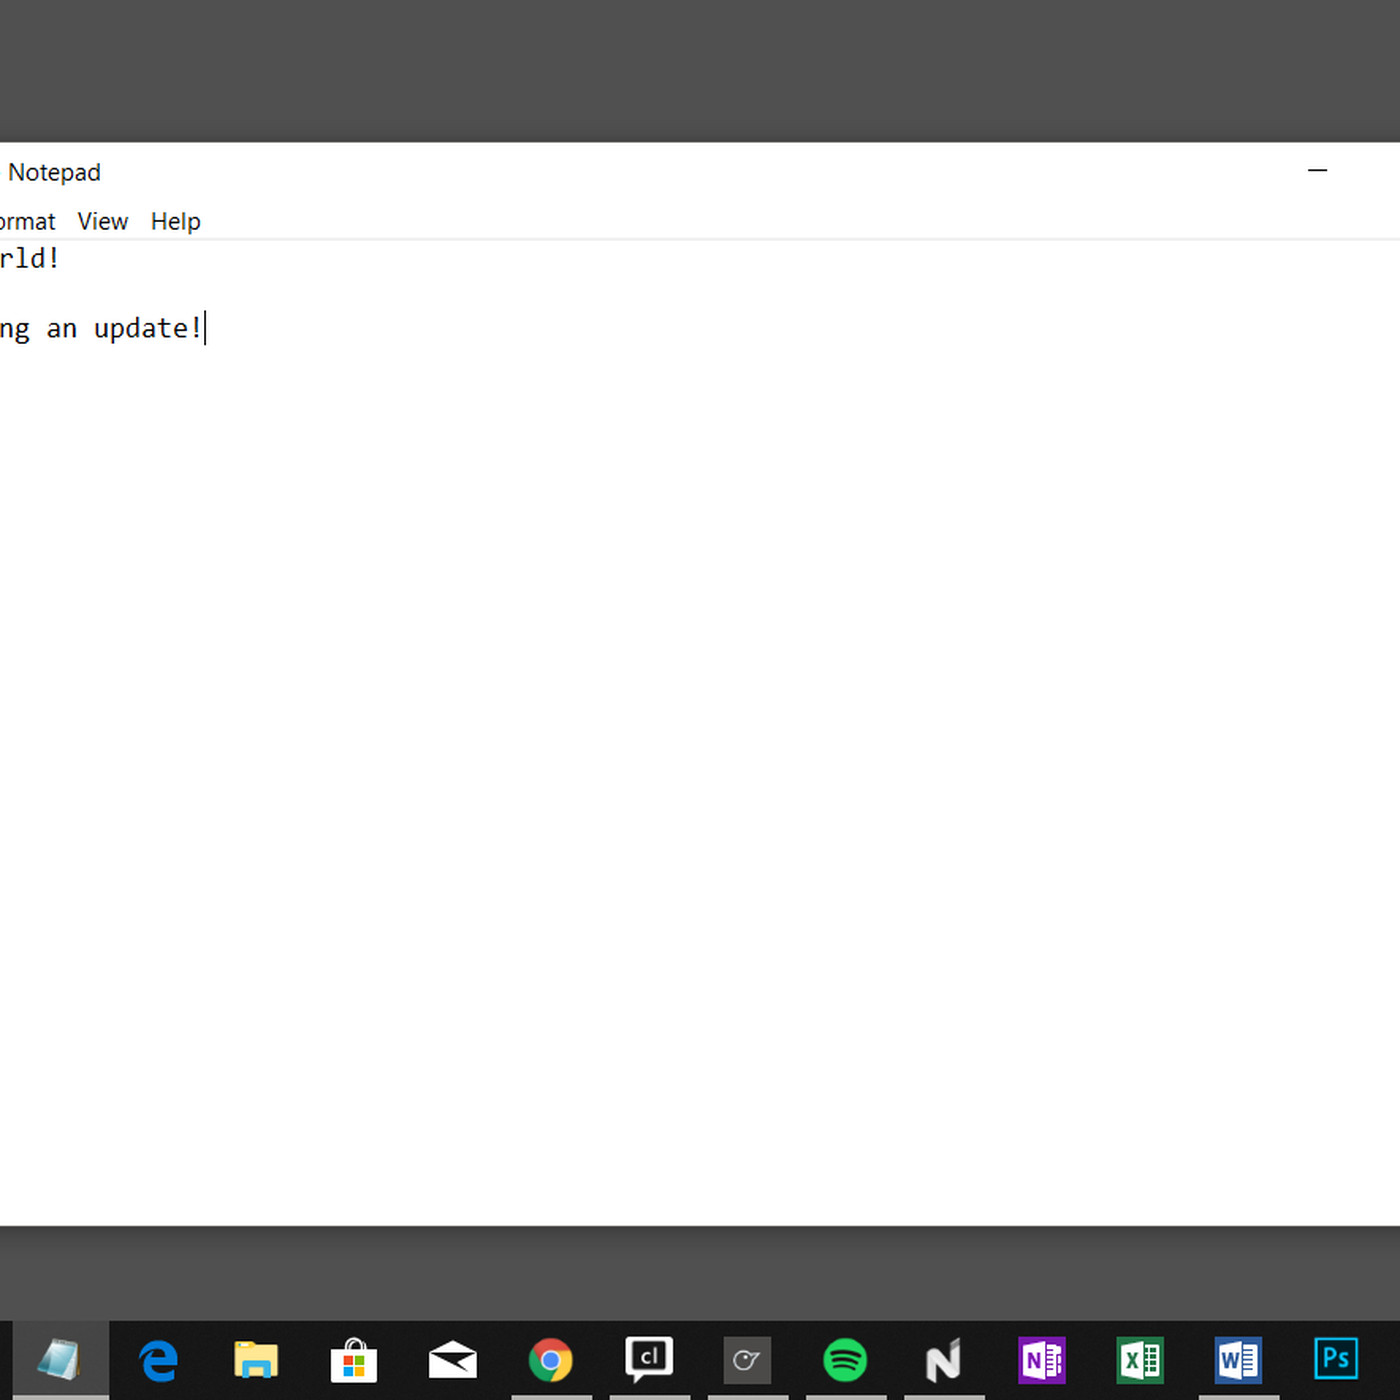Screen dimensions: 1400x1400
Task: Launch Excel from the taskbar
Action: (1140, 1360)
